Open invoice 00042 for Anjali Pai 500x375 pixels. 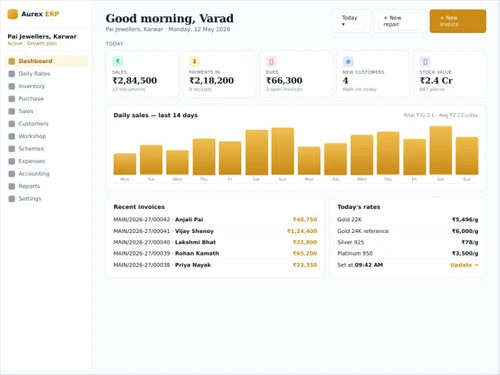pos(215,219)
